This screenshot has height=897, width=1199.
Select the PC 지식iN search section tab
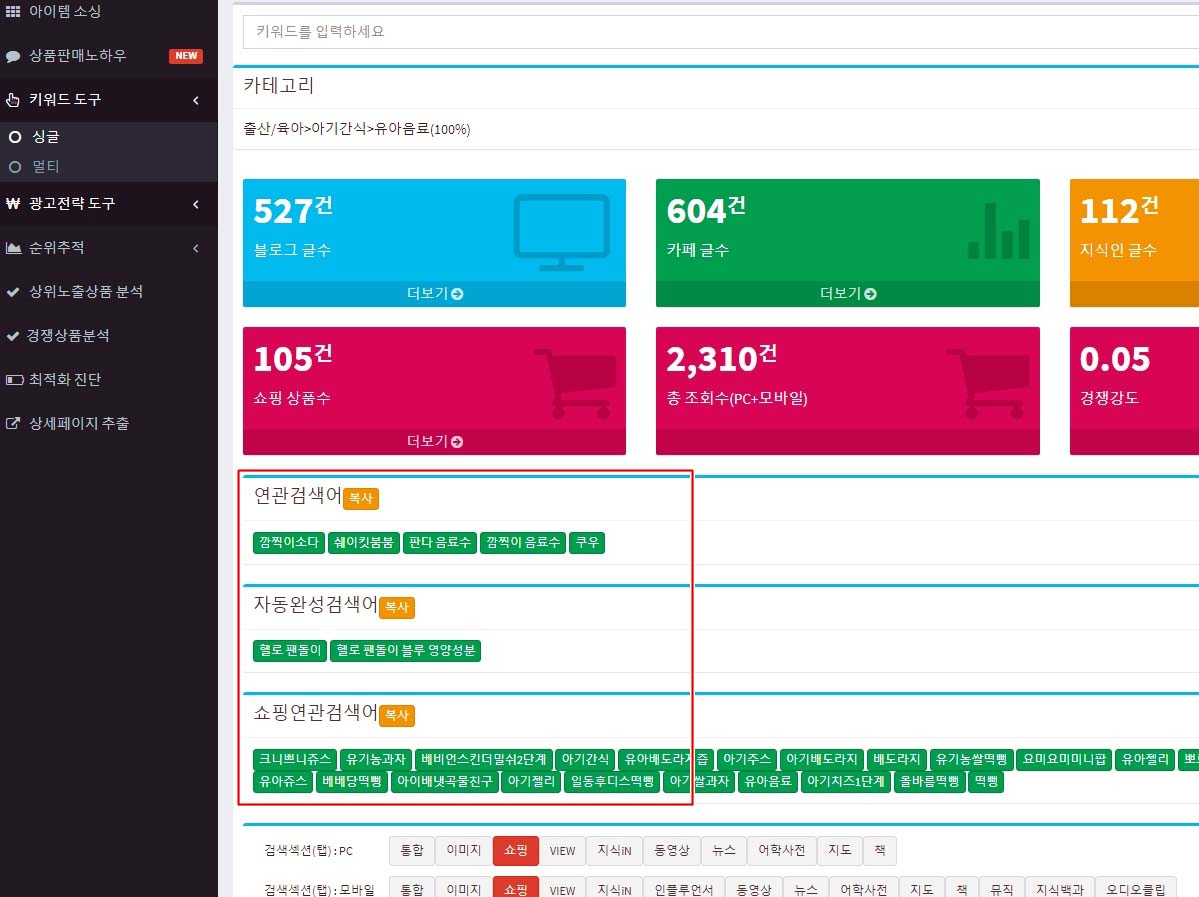pyautogui.click(x=614, y=850)
